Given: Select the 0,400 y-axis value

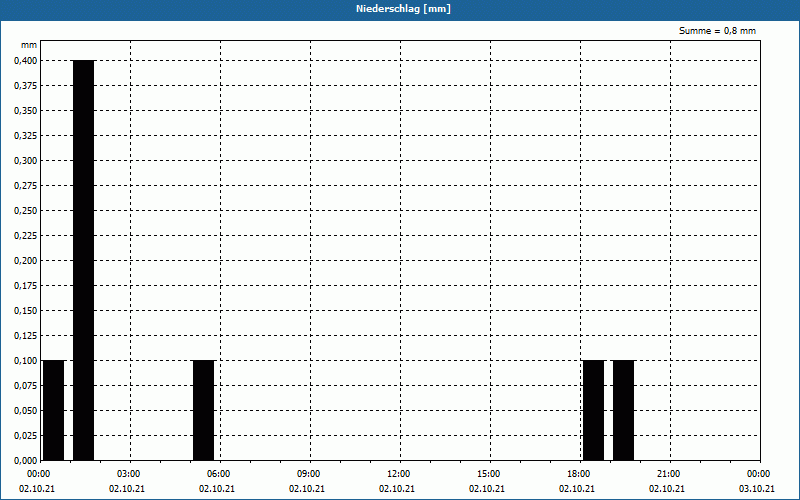Looking at the screenshot, I should (x=26, y=61).
